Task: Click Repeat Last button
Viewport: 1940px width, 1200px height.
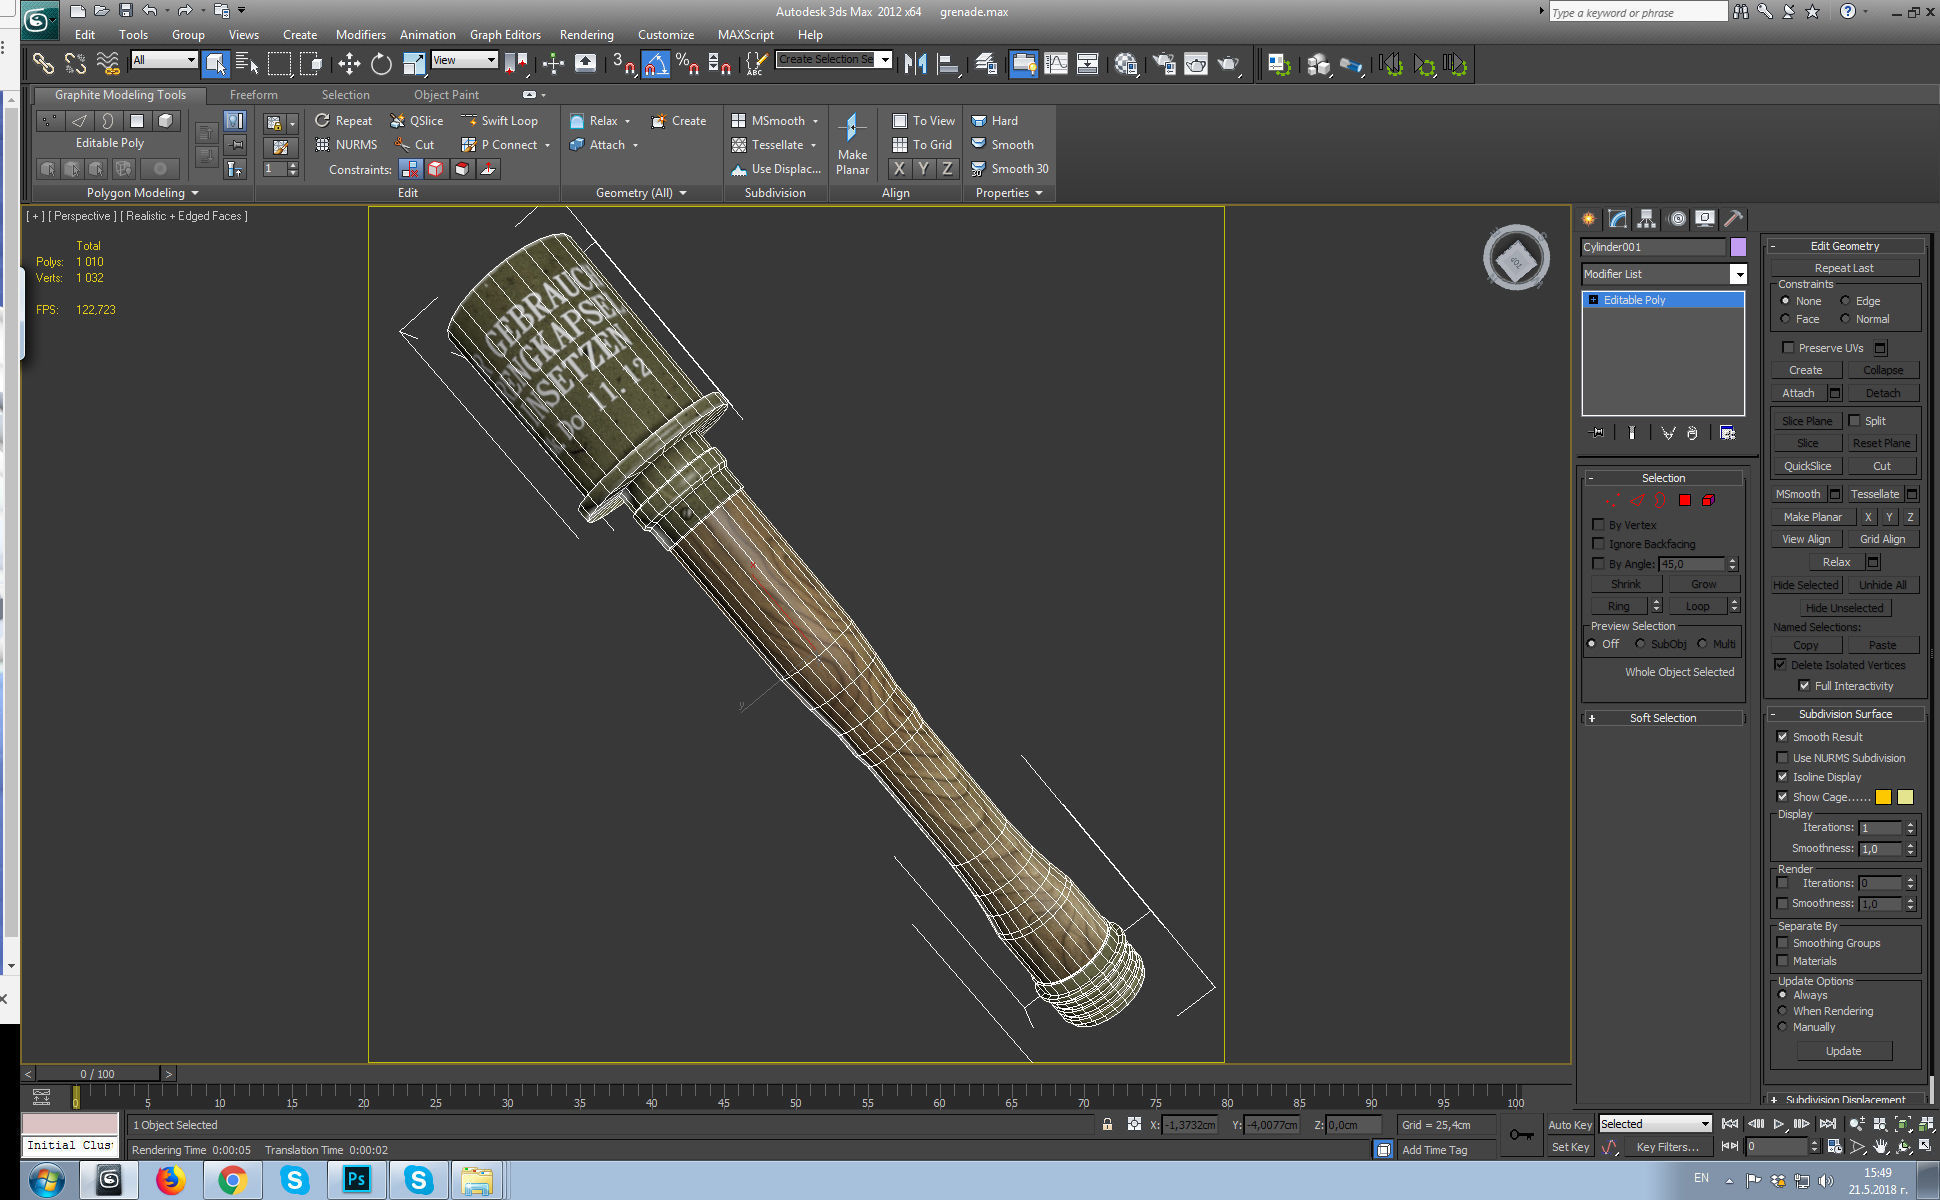Action: click(1844, 268)
